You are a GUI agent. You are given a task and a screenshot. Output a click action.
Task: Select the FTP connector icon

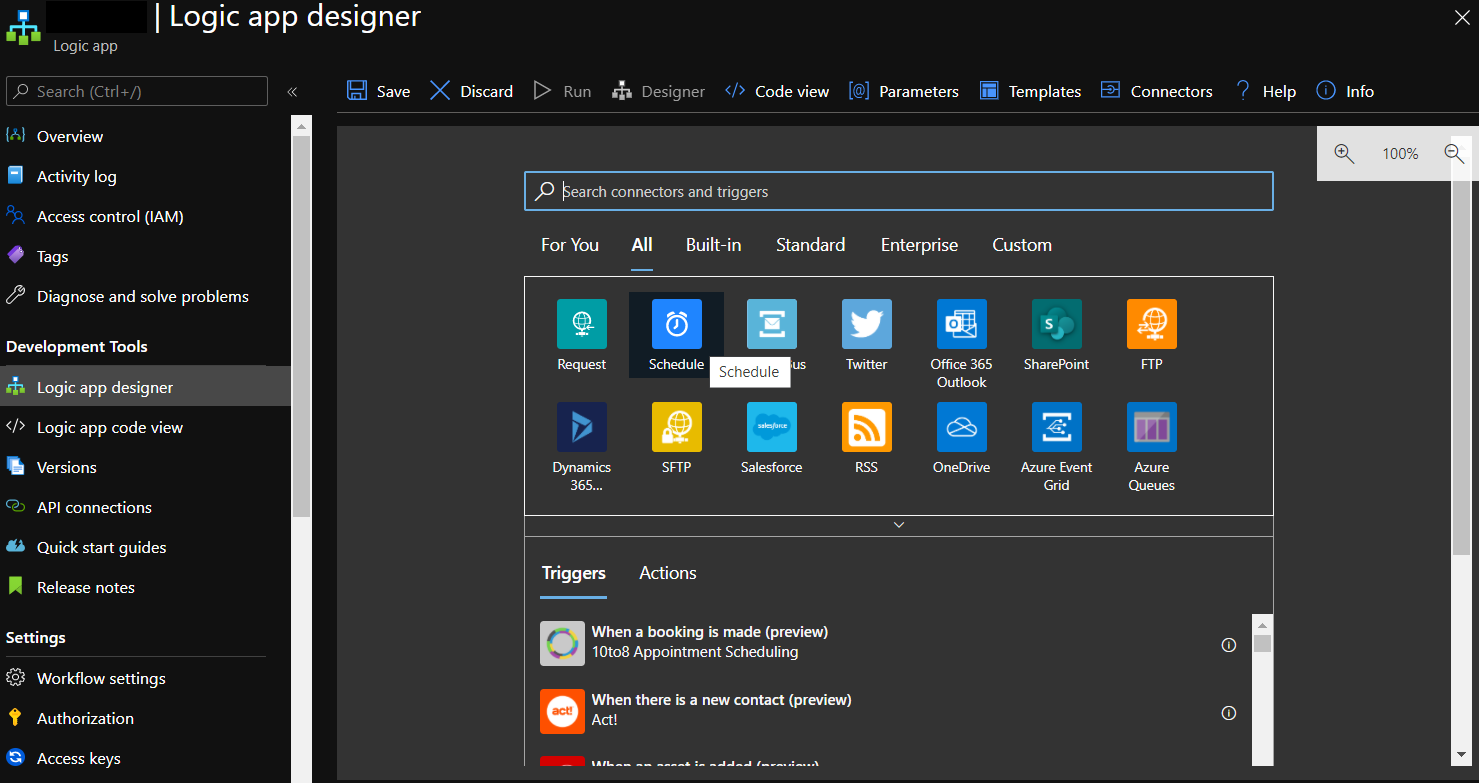1152,324
